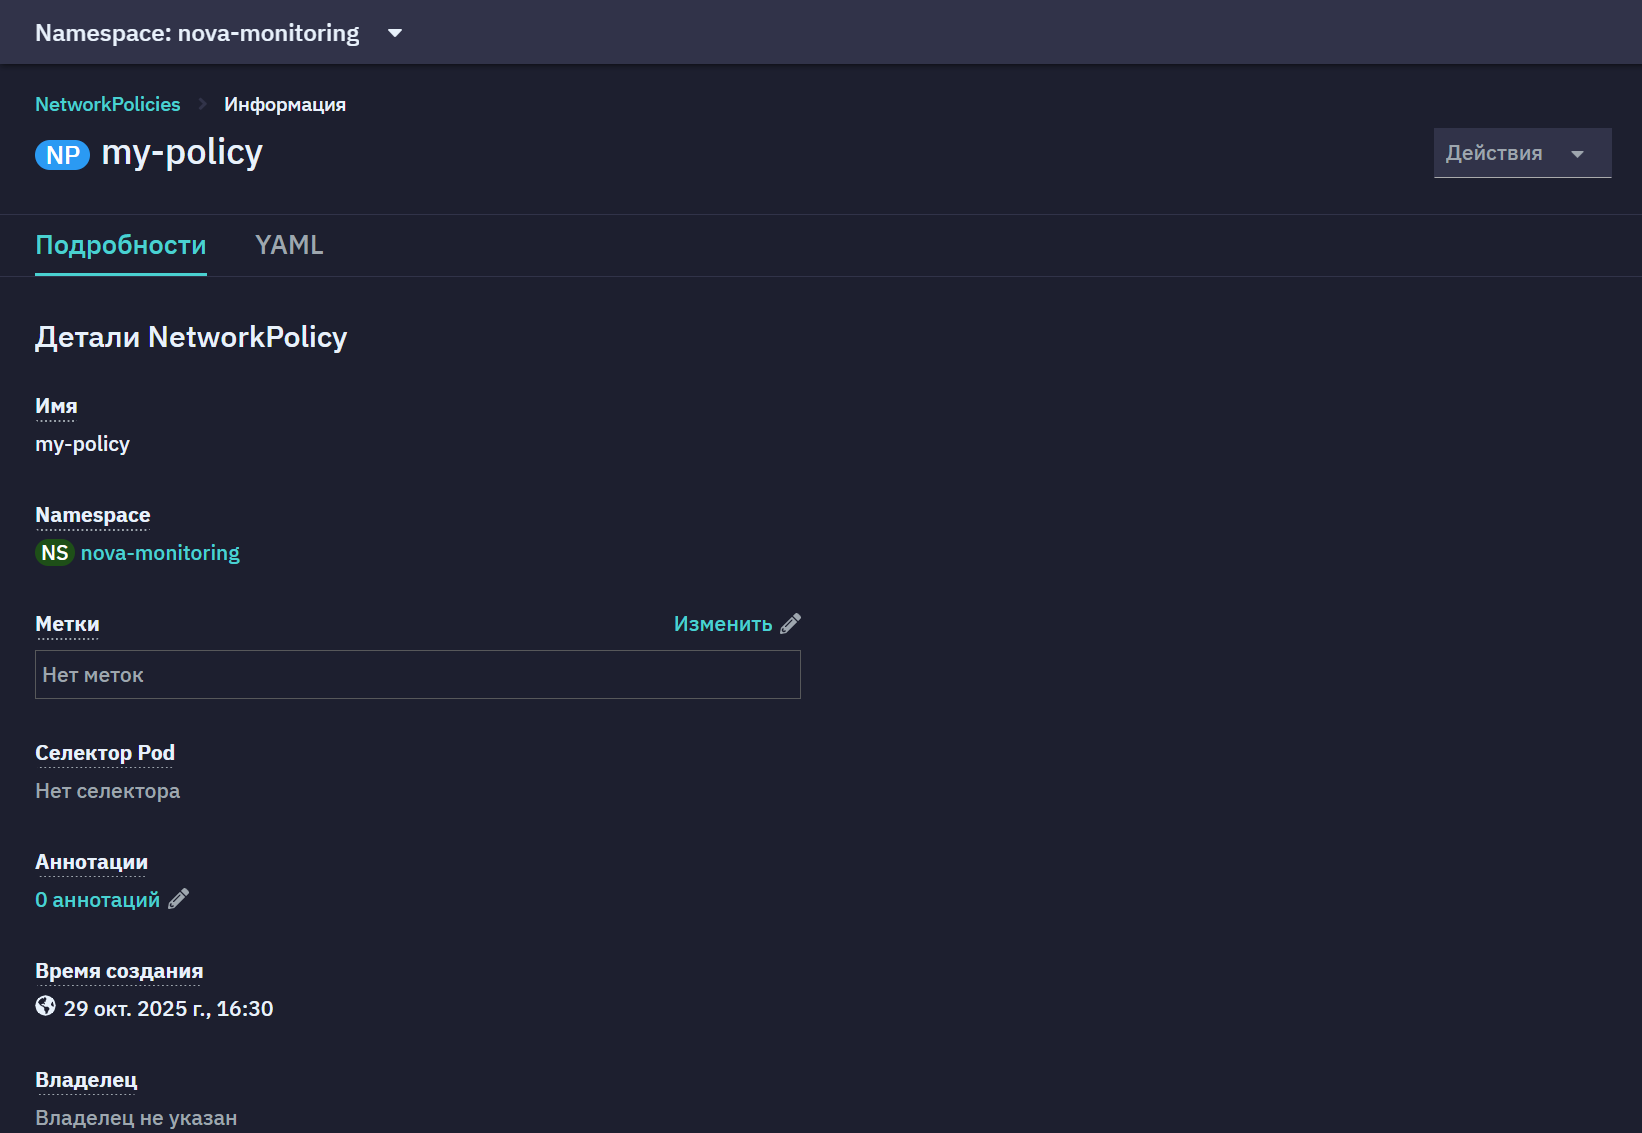Go back to NetworkPolicies breadcrumb
The image size is (1642, 1133).
(x=108, y=104)
